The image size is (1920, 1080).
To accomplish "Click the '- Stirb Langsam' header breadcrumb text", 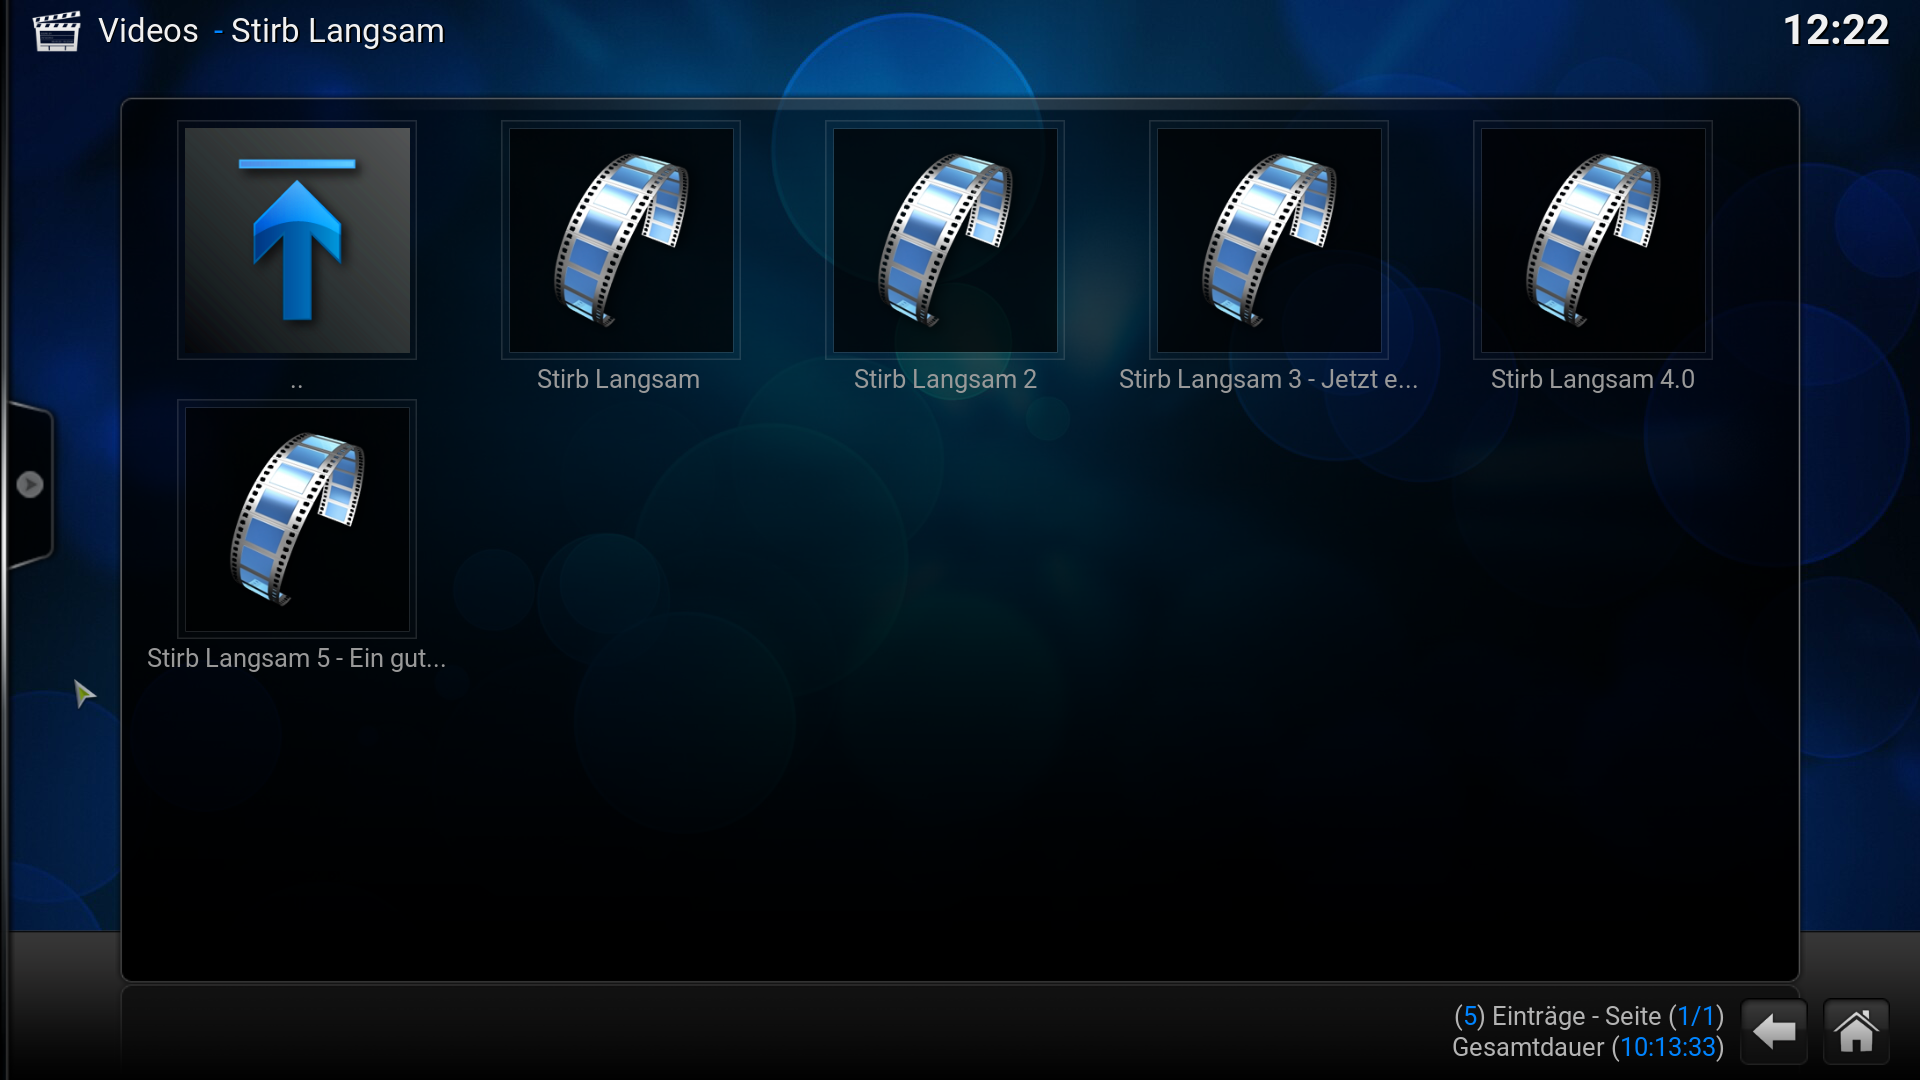I will [329, 31].
